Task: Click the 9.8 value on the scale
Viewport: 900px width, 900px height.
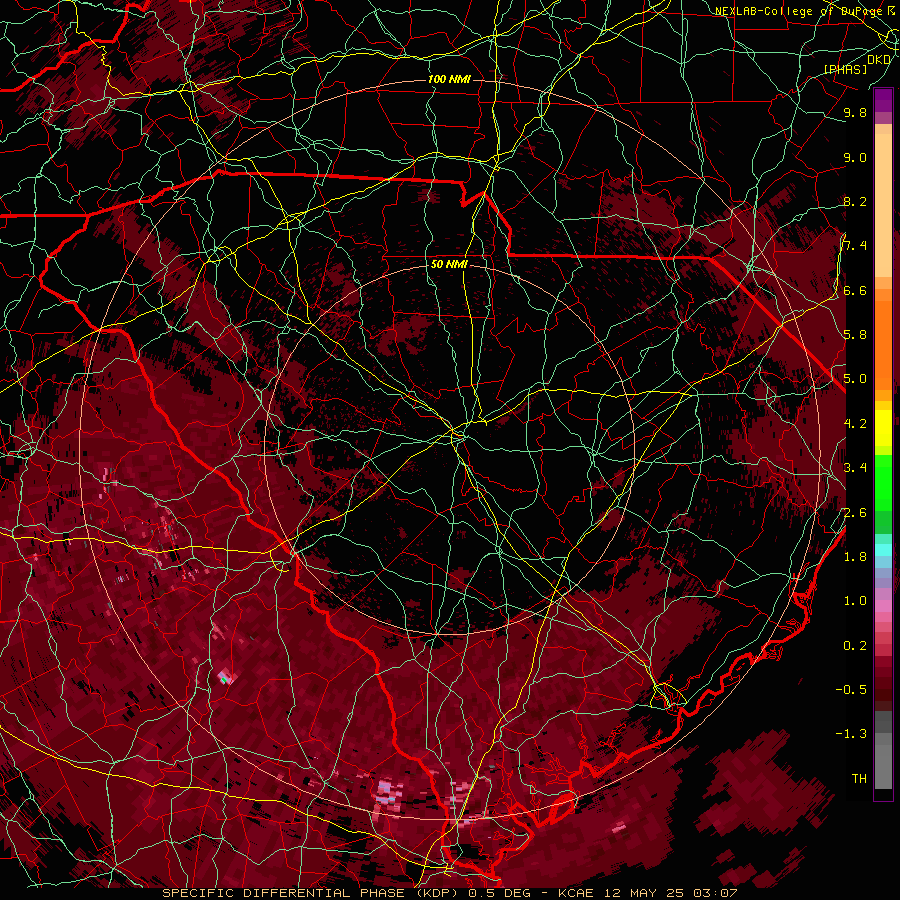Action: coord(855,112)
